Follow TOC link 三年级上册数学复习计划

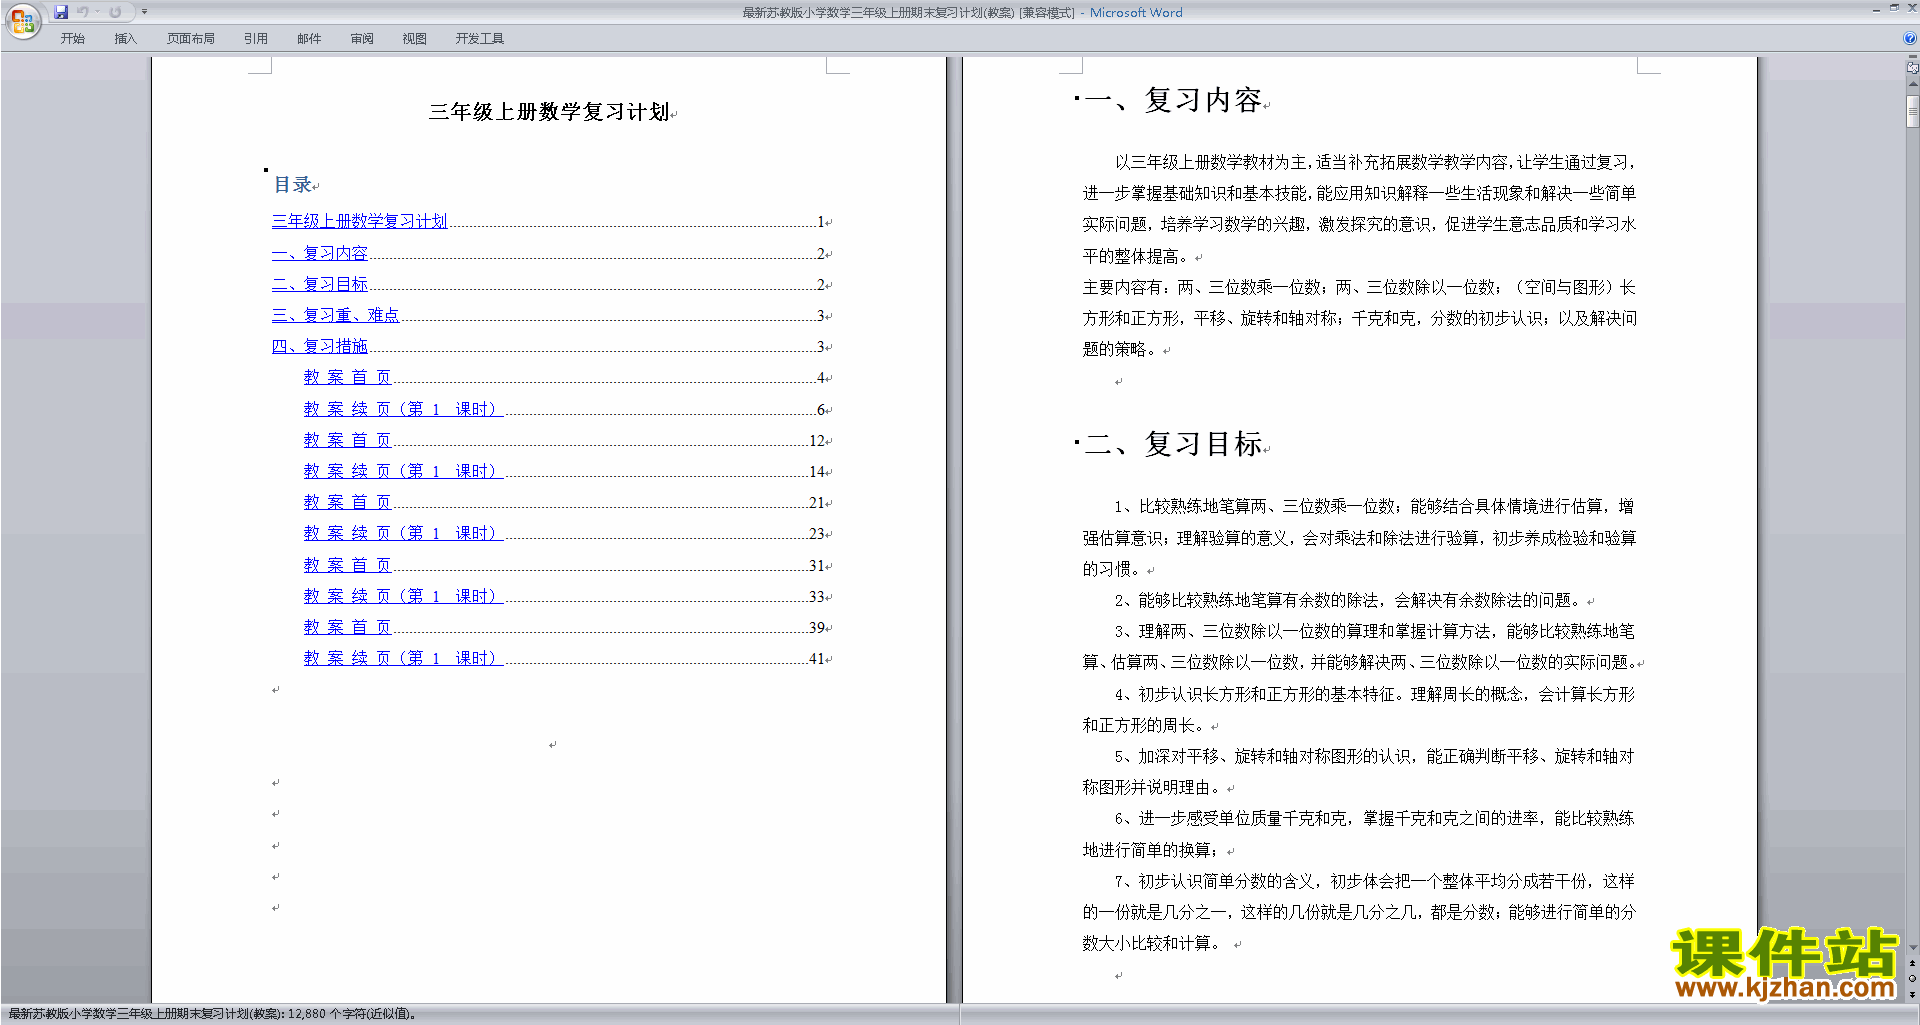point(359,221)
